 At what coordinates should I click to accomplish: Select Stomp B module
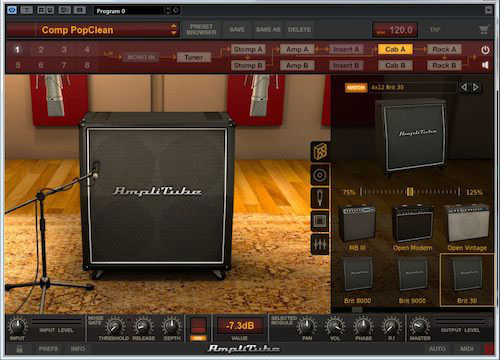click(x=248, y=65)
